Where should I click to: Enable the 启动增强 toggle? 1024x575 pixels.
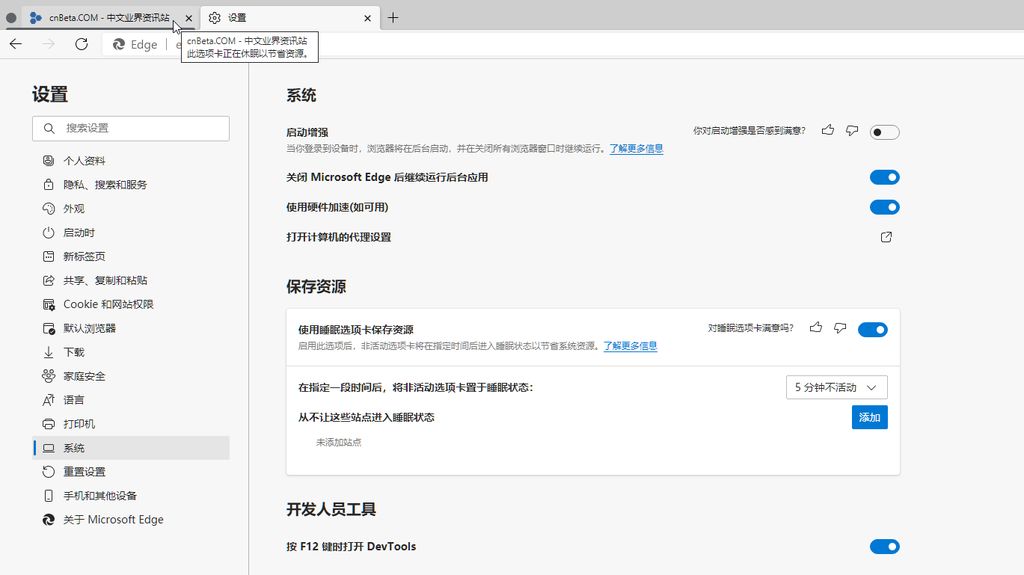pos(884,132)
